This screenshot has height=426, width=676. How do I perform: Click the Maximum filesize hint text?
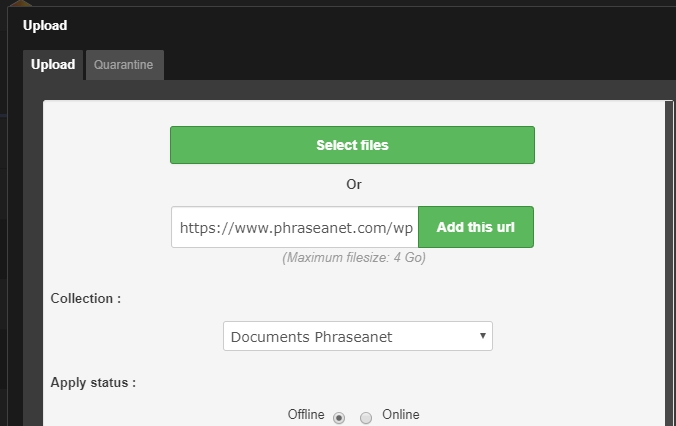click(354, 258)
